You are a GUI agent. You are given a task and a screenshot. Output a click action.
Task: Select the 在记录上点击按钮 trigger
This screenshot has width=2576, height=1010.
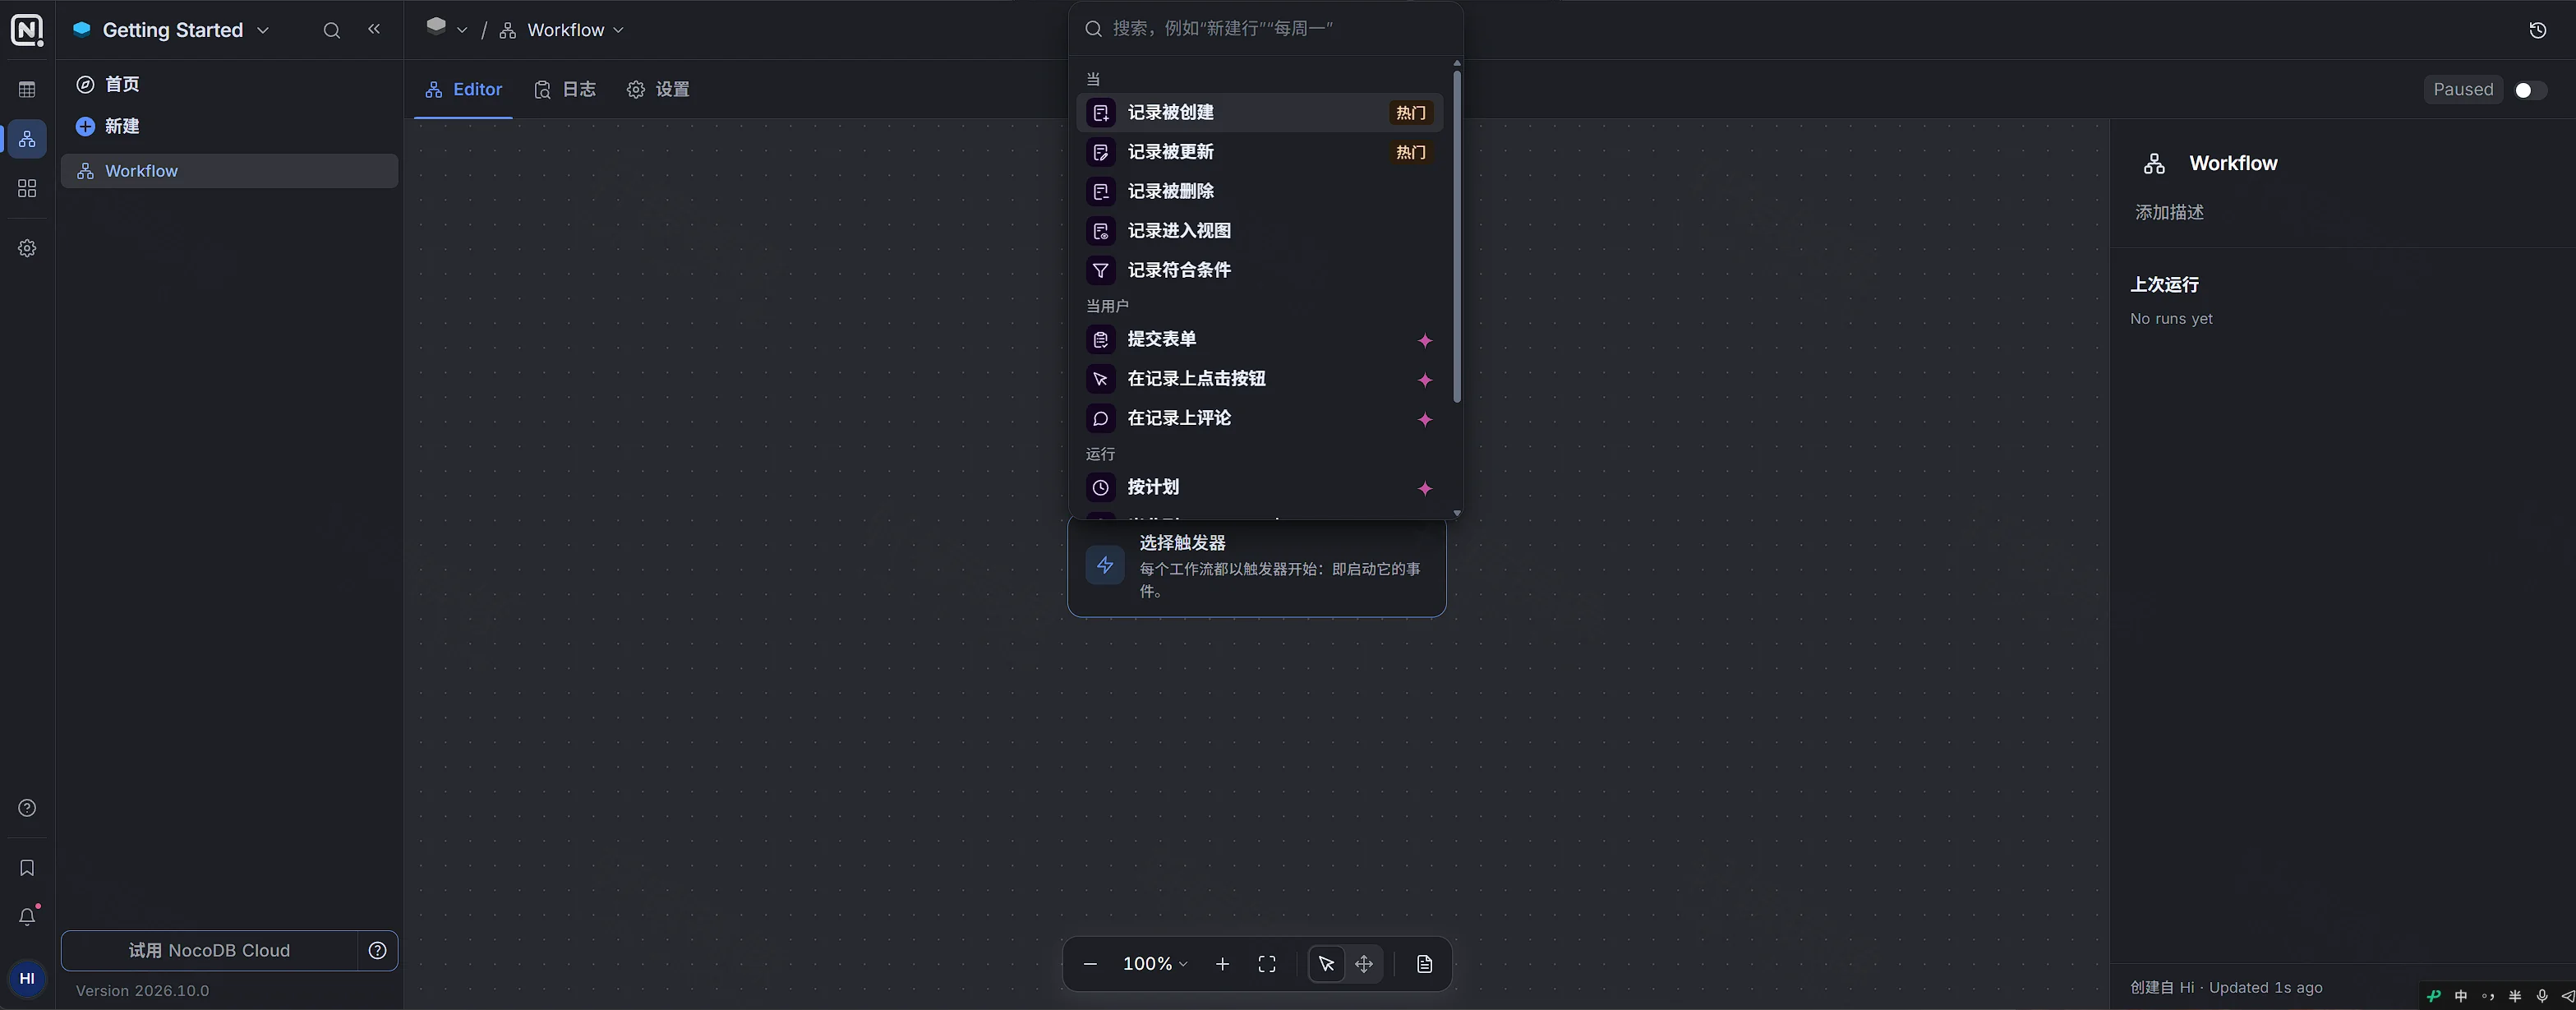1260,379
